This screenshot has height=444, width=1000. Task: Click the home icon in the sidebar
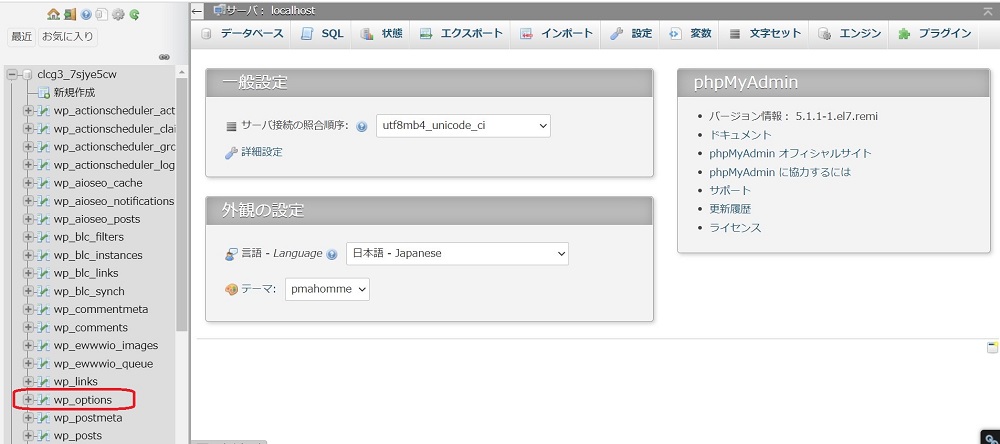pos(53,14)
